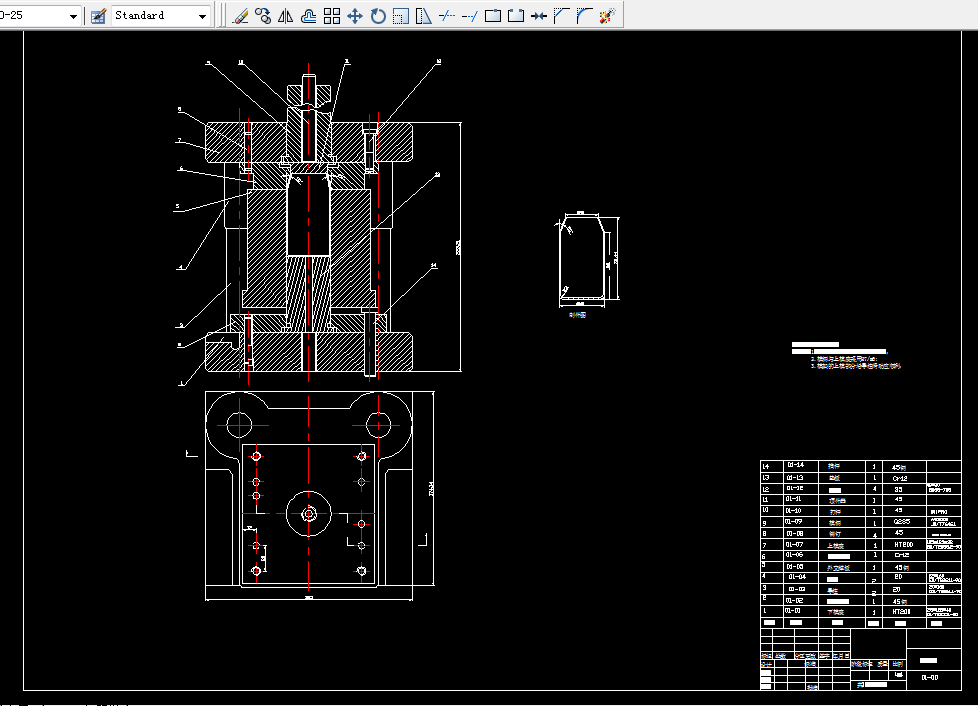Viewport: 978px width, 706px height.
Task: Click the Copy objects tool
Action: pos(263,16)
